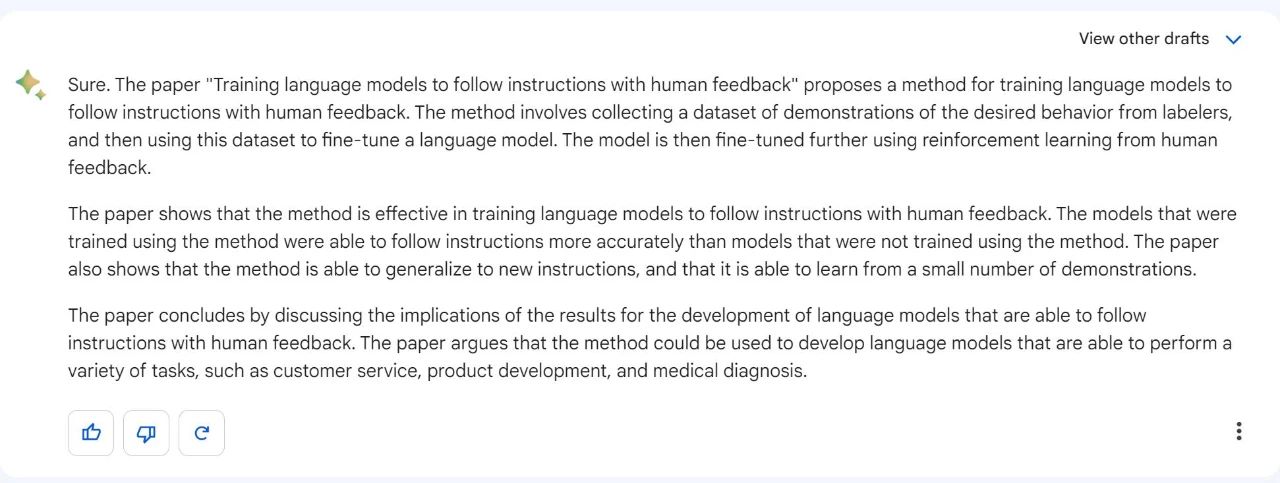
Task: Click the paragraph starting 'The paper shows'
Action: [x=652, y=241]
